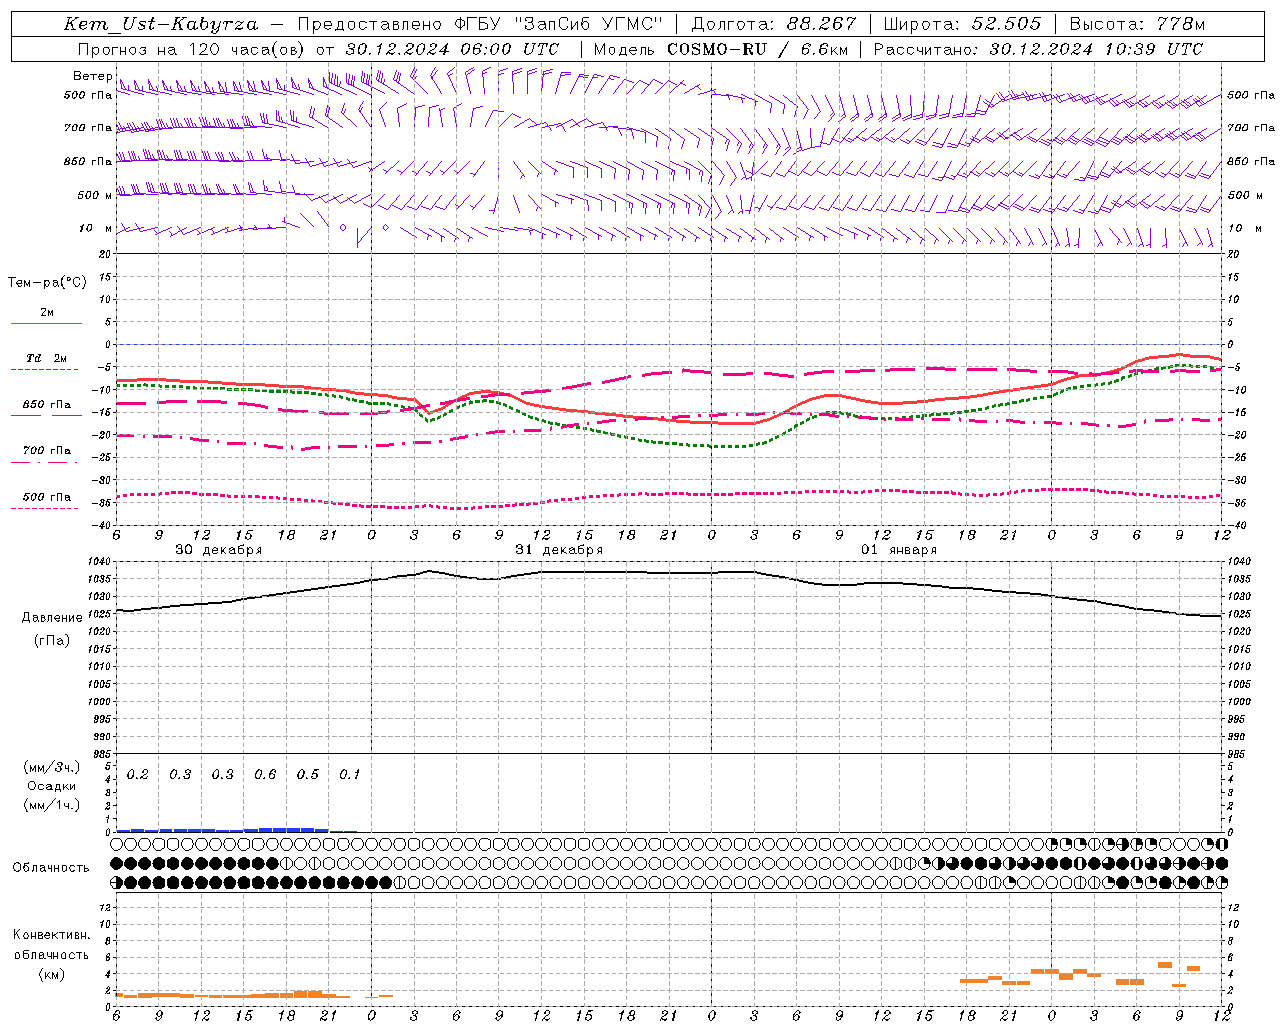Click the 0.1 precipitation value
This screenshot has width=1280, height=1024.
point(349,775)
